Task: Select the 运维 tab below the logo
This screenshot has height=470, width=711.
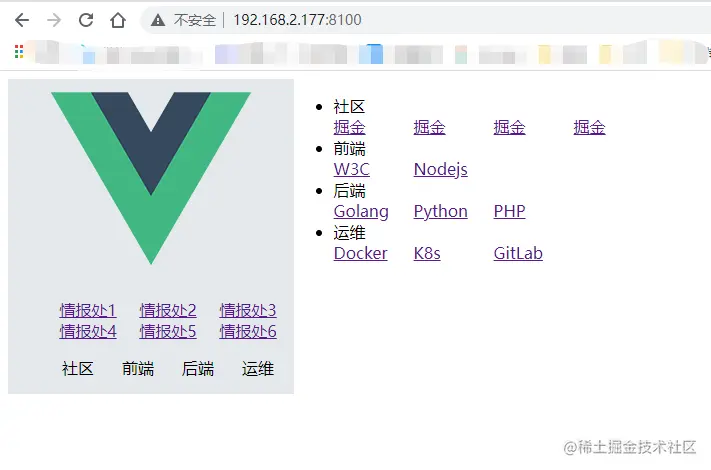Action: [258, 368]
